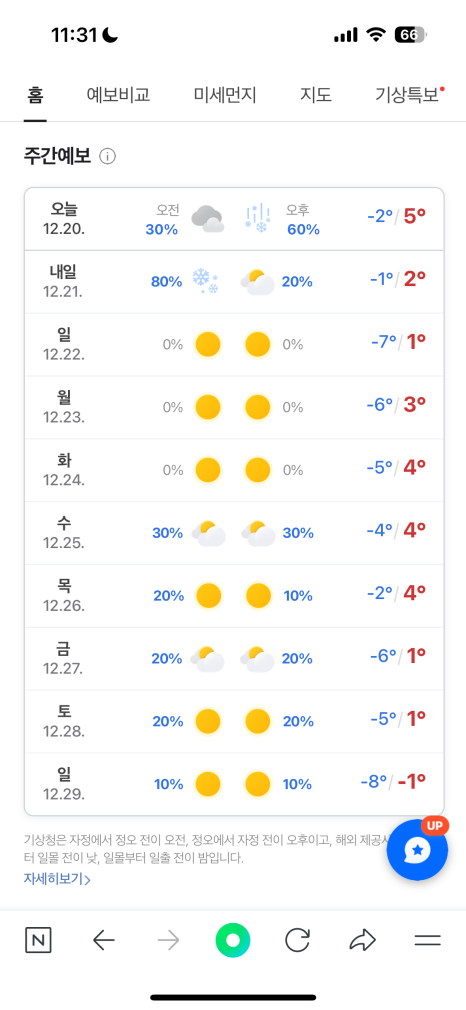Tap the info icon beside 주간예보
The width and height of the screenshot is (466, 1010).
(108, 157)
